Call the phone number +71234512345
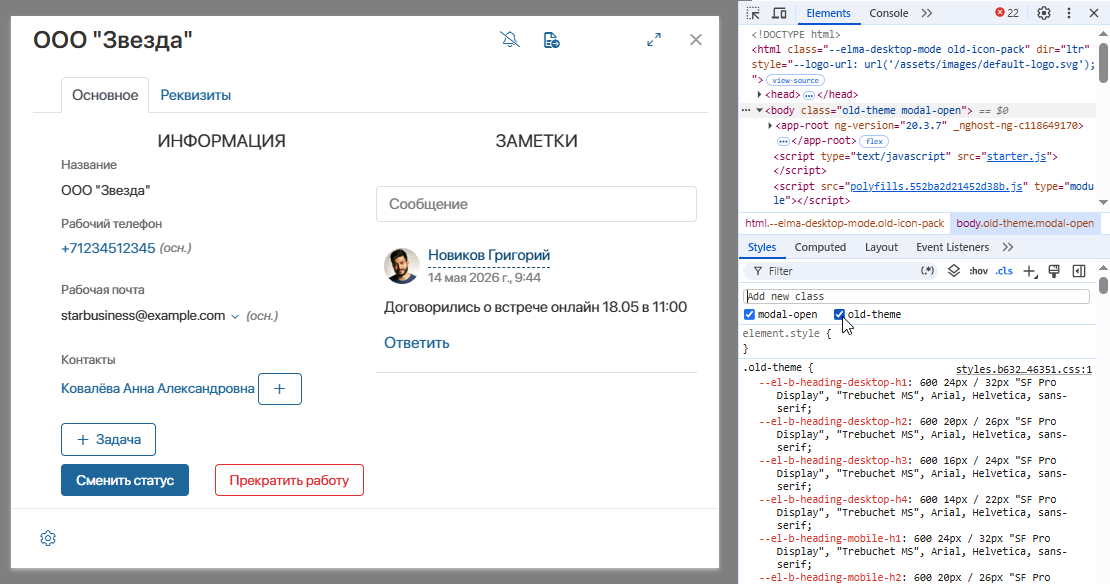1110x584 pixels. click(x=108, y=248)
